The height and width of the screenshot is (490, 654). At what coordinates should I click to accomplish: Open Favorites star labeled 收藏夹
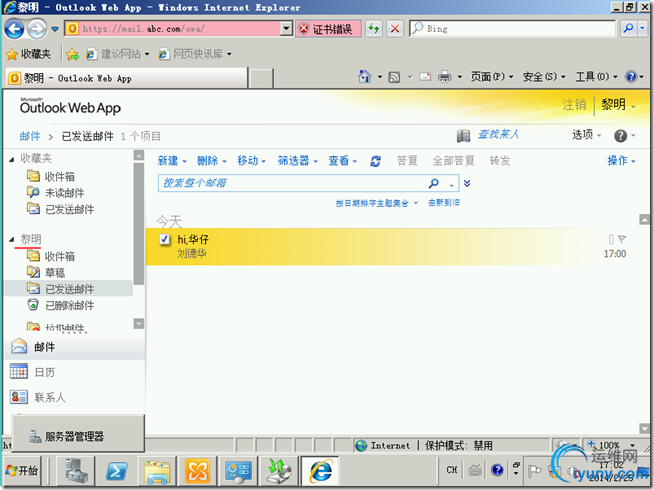28,54
